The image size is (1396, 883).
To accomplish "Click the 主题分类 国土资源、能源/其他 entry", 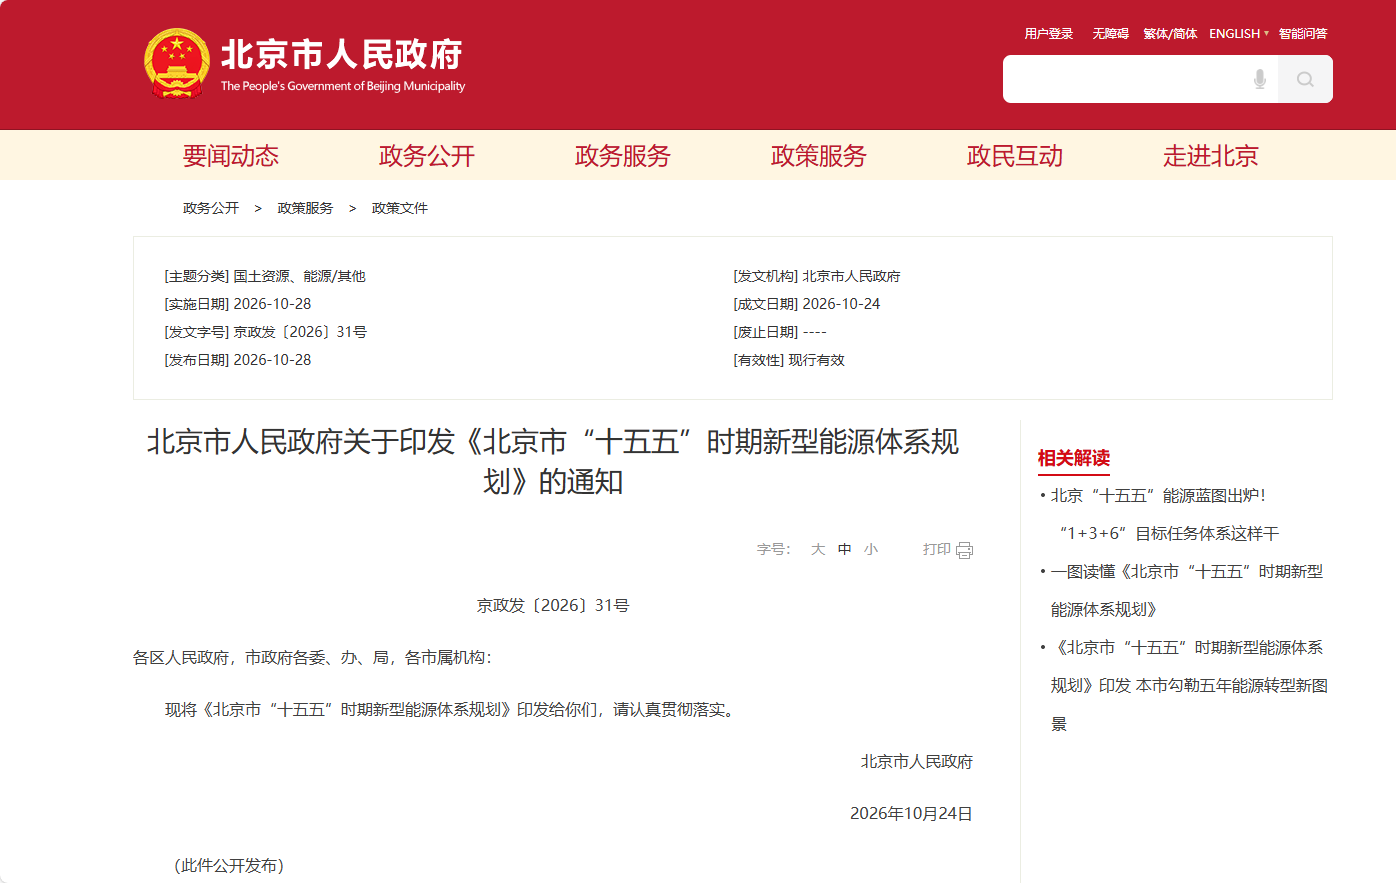I will tap(265, 276).
